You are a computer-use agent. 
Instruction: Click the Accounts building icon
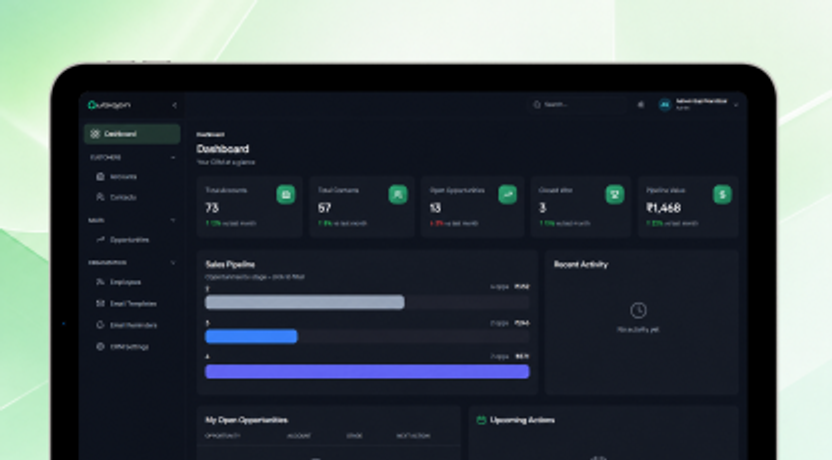click(100, 176)
